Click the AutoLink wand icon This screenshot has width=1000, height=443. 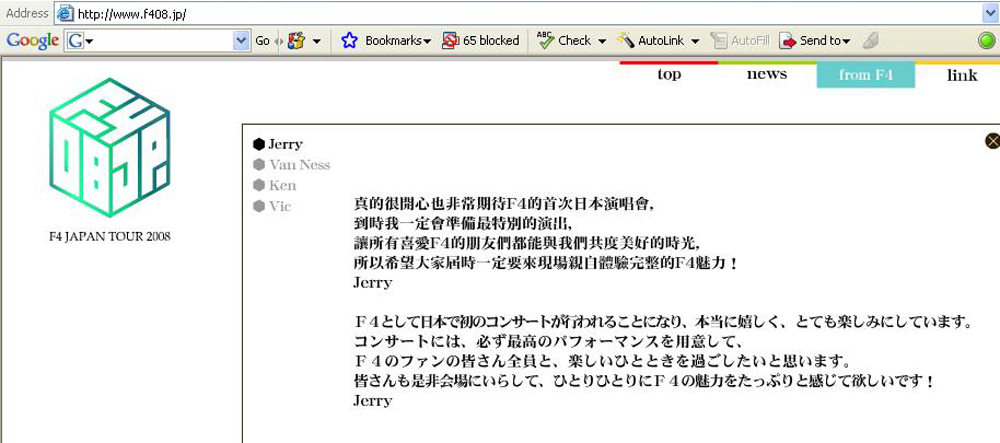[x=626, y=40]
